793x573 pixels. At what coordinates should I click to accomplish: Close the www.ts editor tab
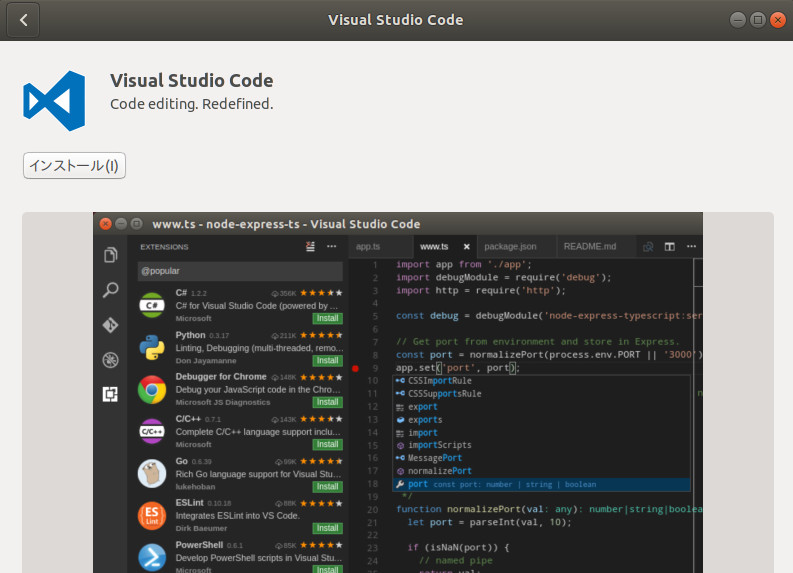tap(466, 246)
